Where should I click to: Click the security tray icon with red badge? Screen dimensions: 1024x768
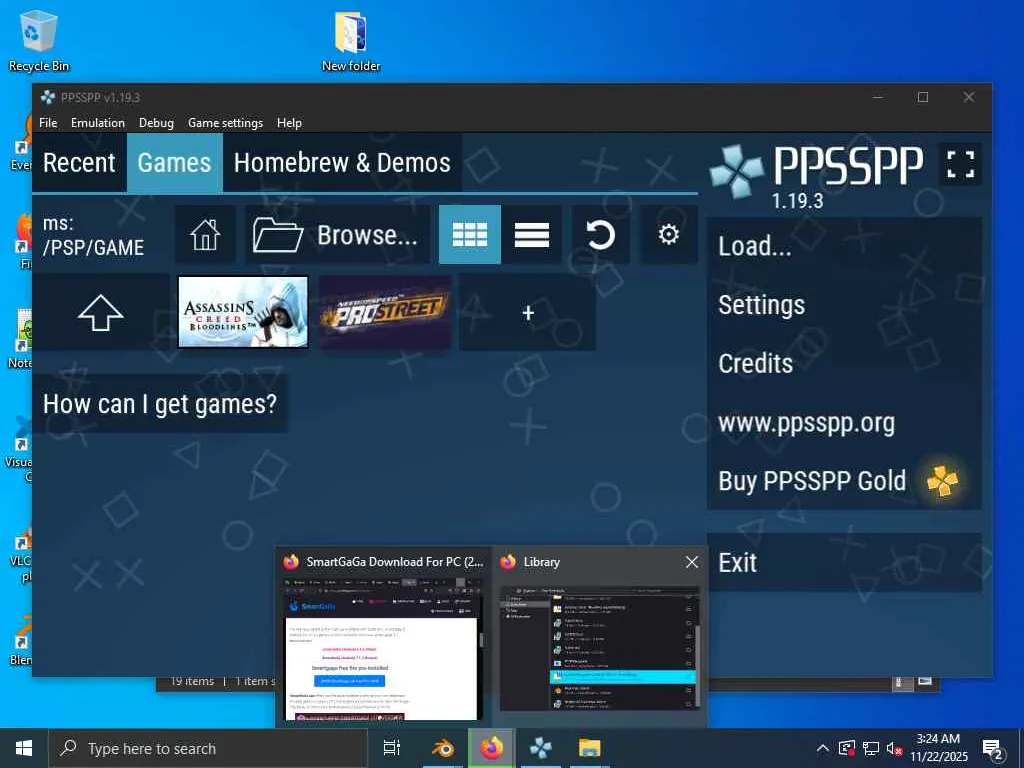847,748
